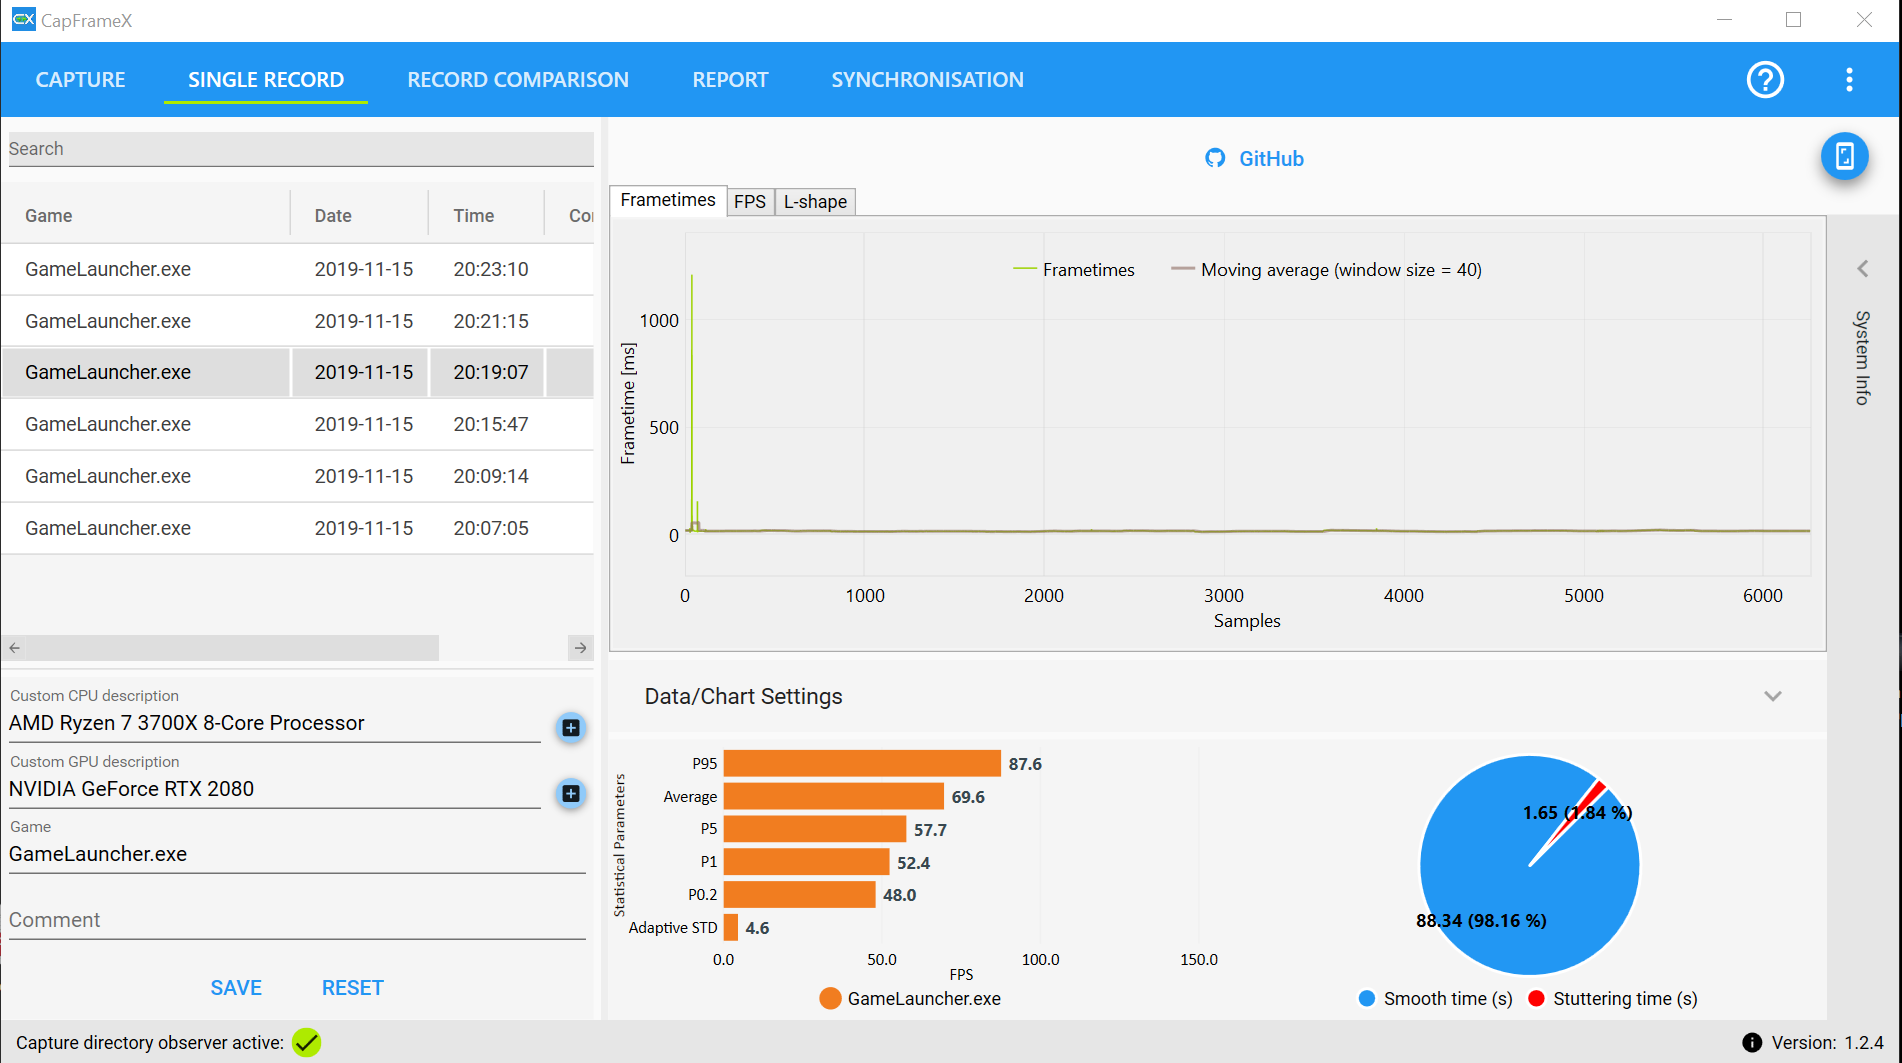Sort records by Date column header

tap(360, 216)
